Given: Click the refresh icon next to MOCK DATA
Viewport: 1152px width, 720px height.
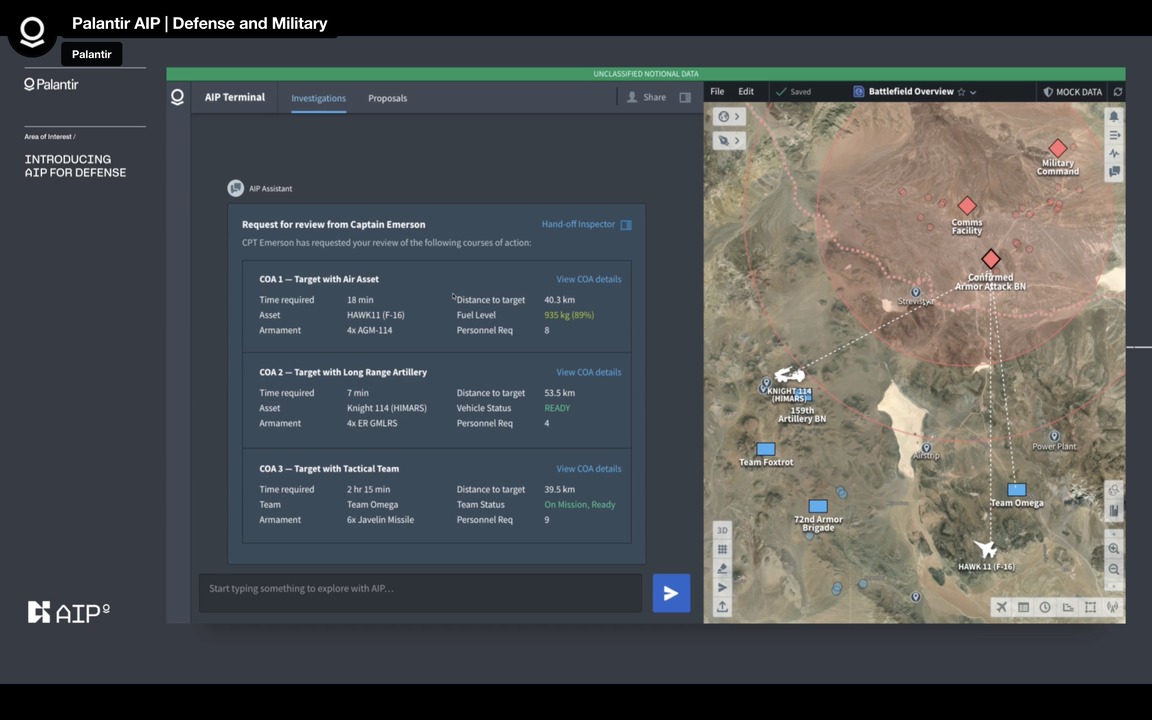Looking at the screenshot, I should pos(1117,92).
